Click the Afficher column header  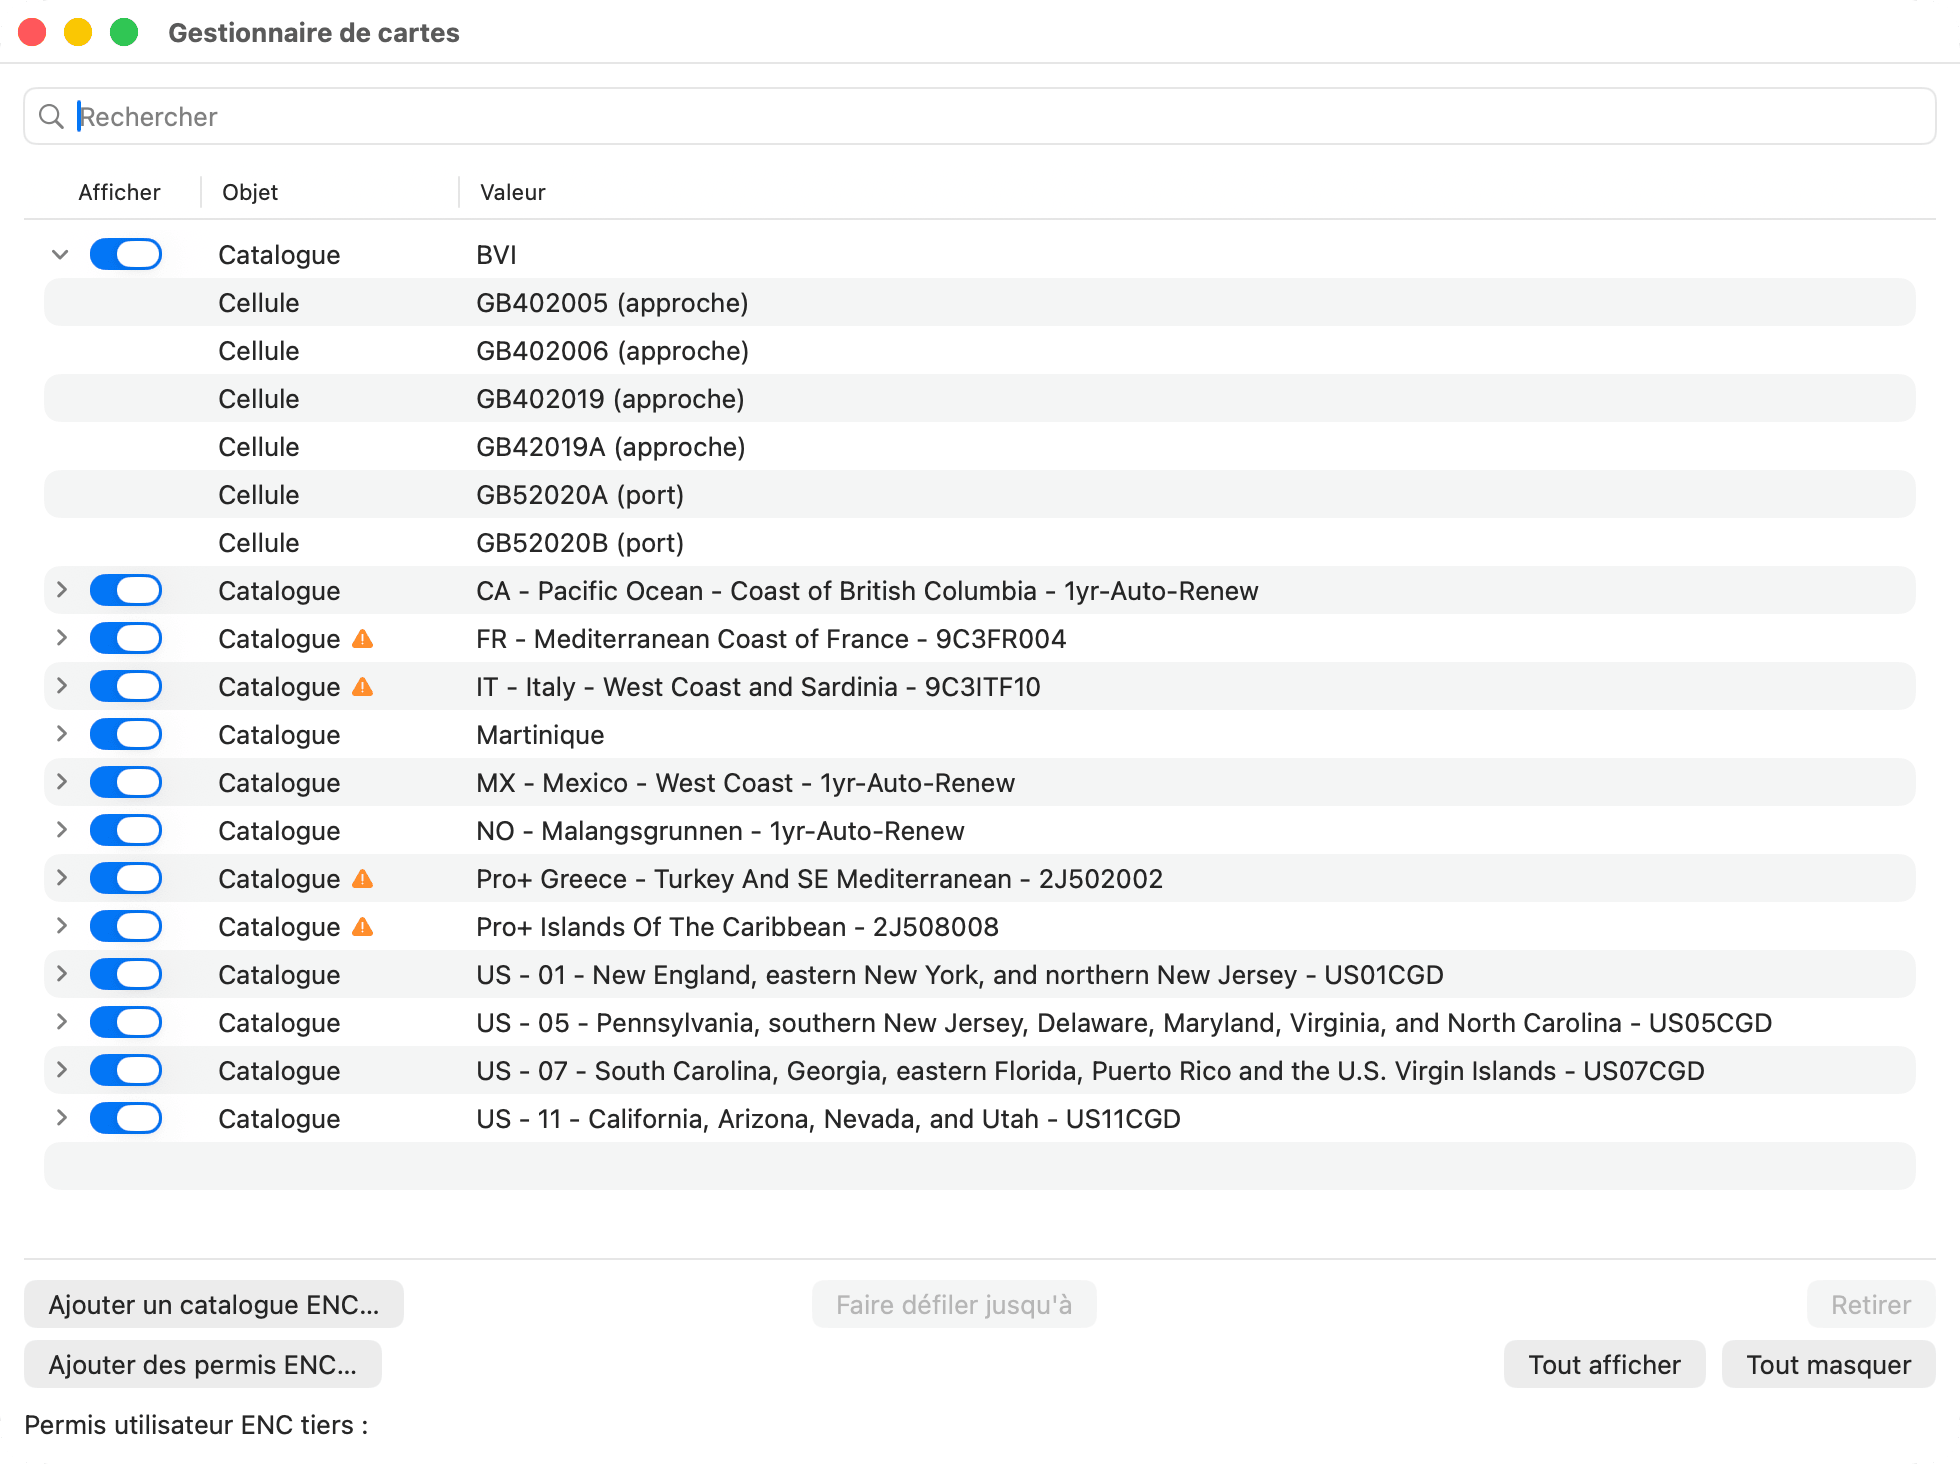(x=119, y=192)
